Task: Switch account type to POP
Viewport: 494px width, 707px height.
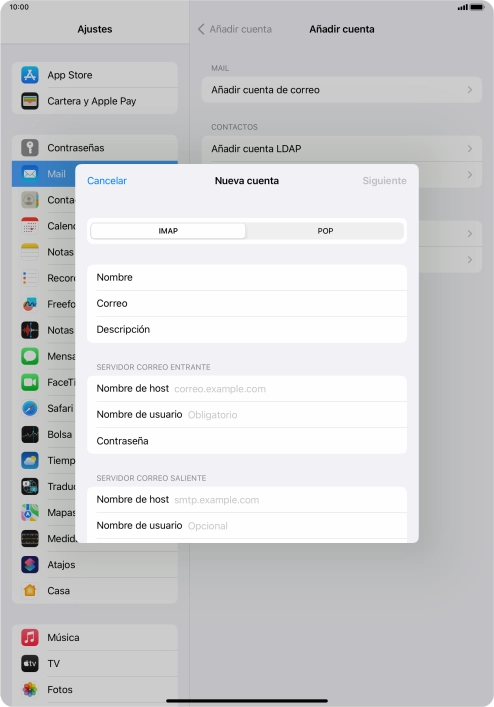Action: tap(325, 231)
